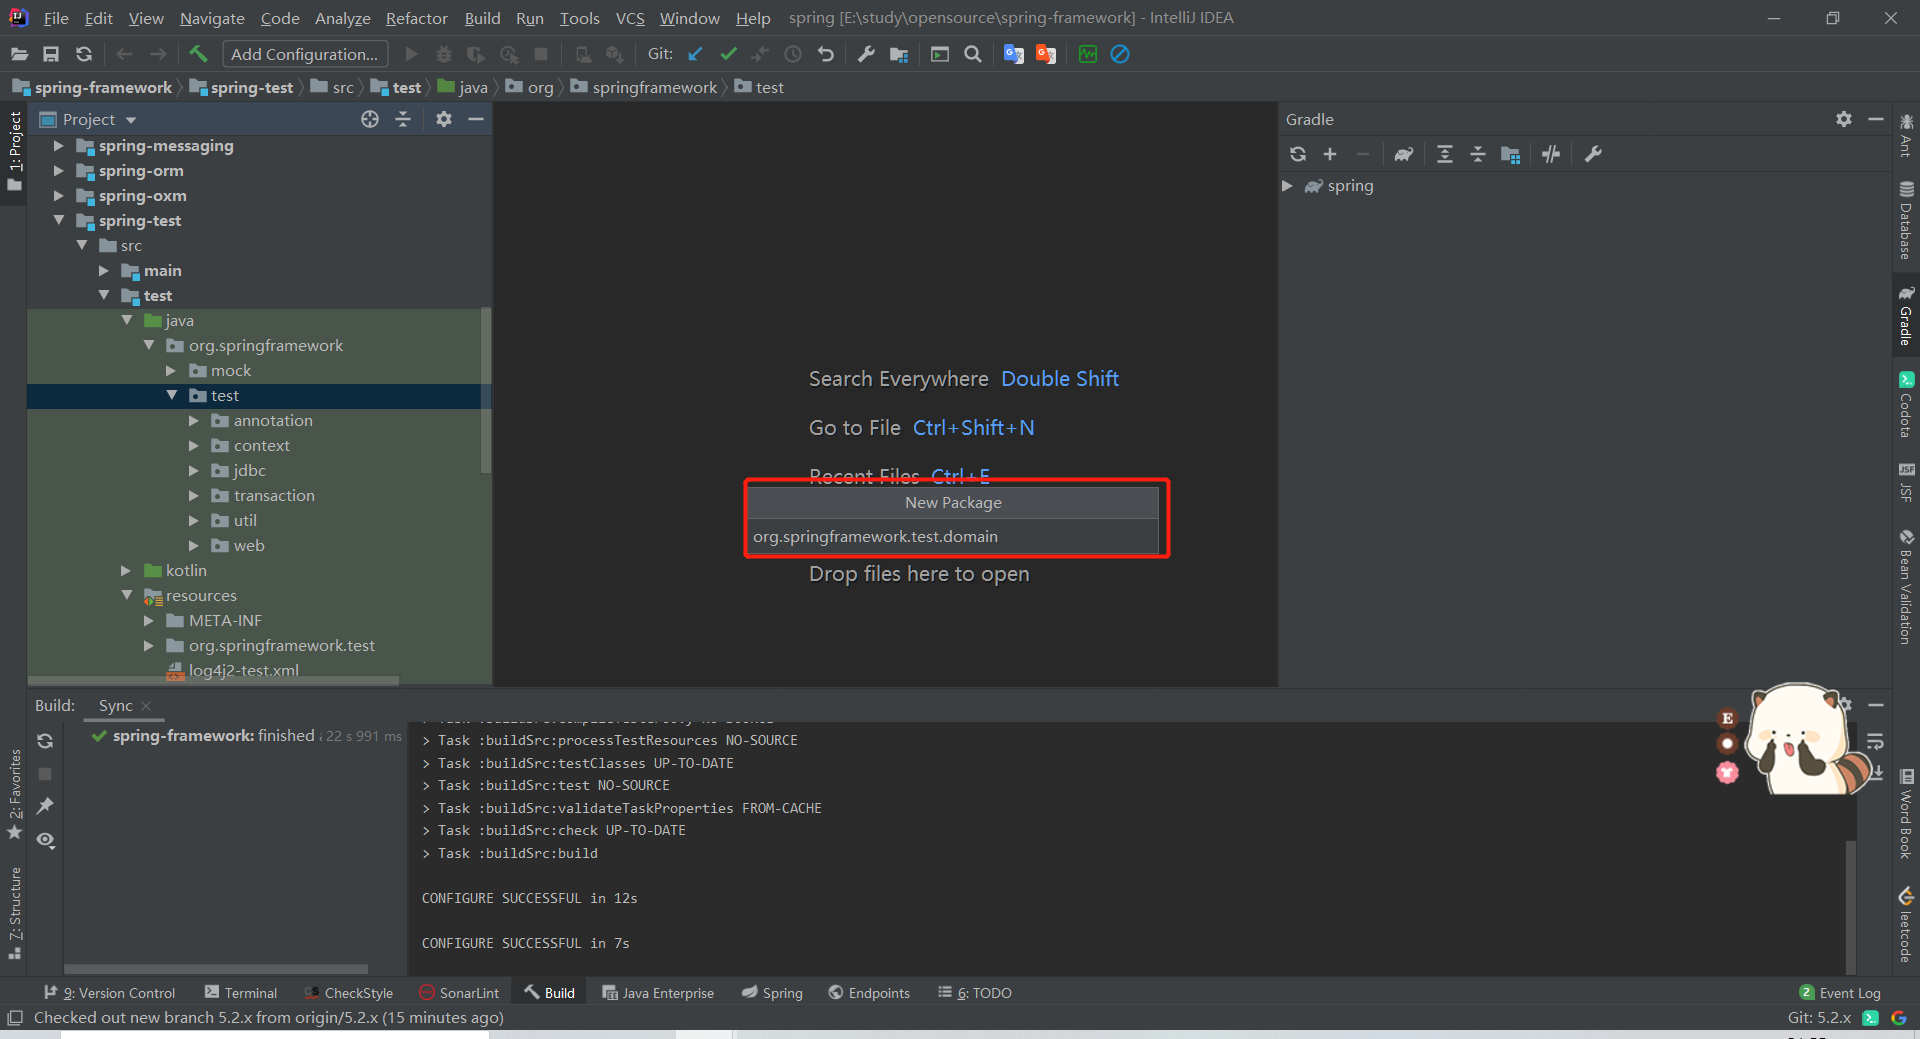This screenshot has height=1039, width=1920.
Task: Select spring-framework: finished build node
Action: (246, 736)
